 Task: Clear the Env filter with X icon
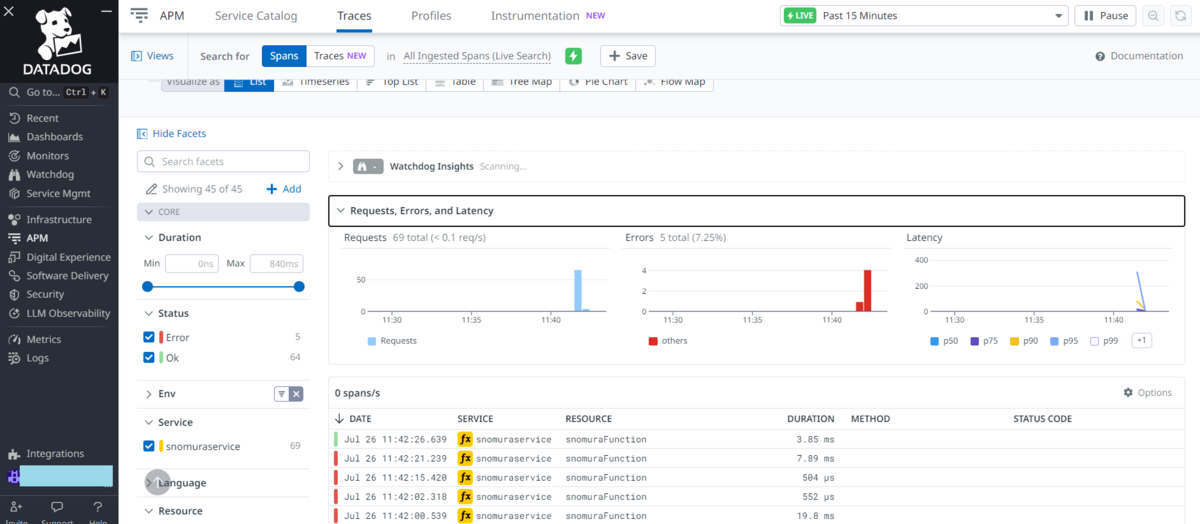pyautogui.click(x=296, y=394)
